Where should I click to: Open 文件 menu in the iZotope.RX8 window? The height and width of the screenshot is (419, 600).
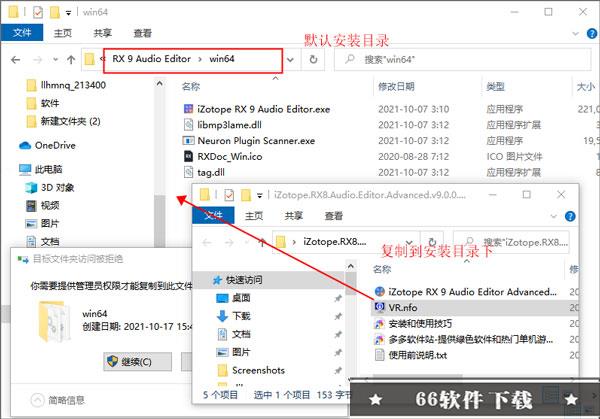pos(213,215)
